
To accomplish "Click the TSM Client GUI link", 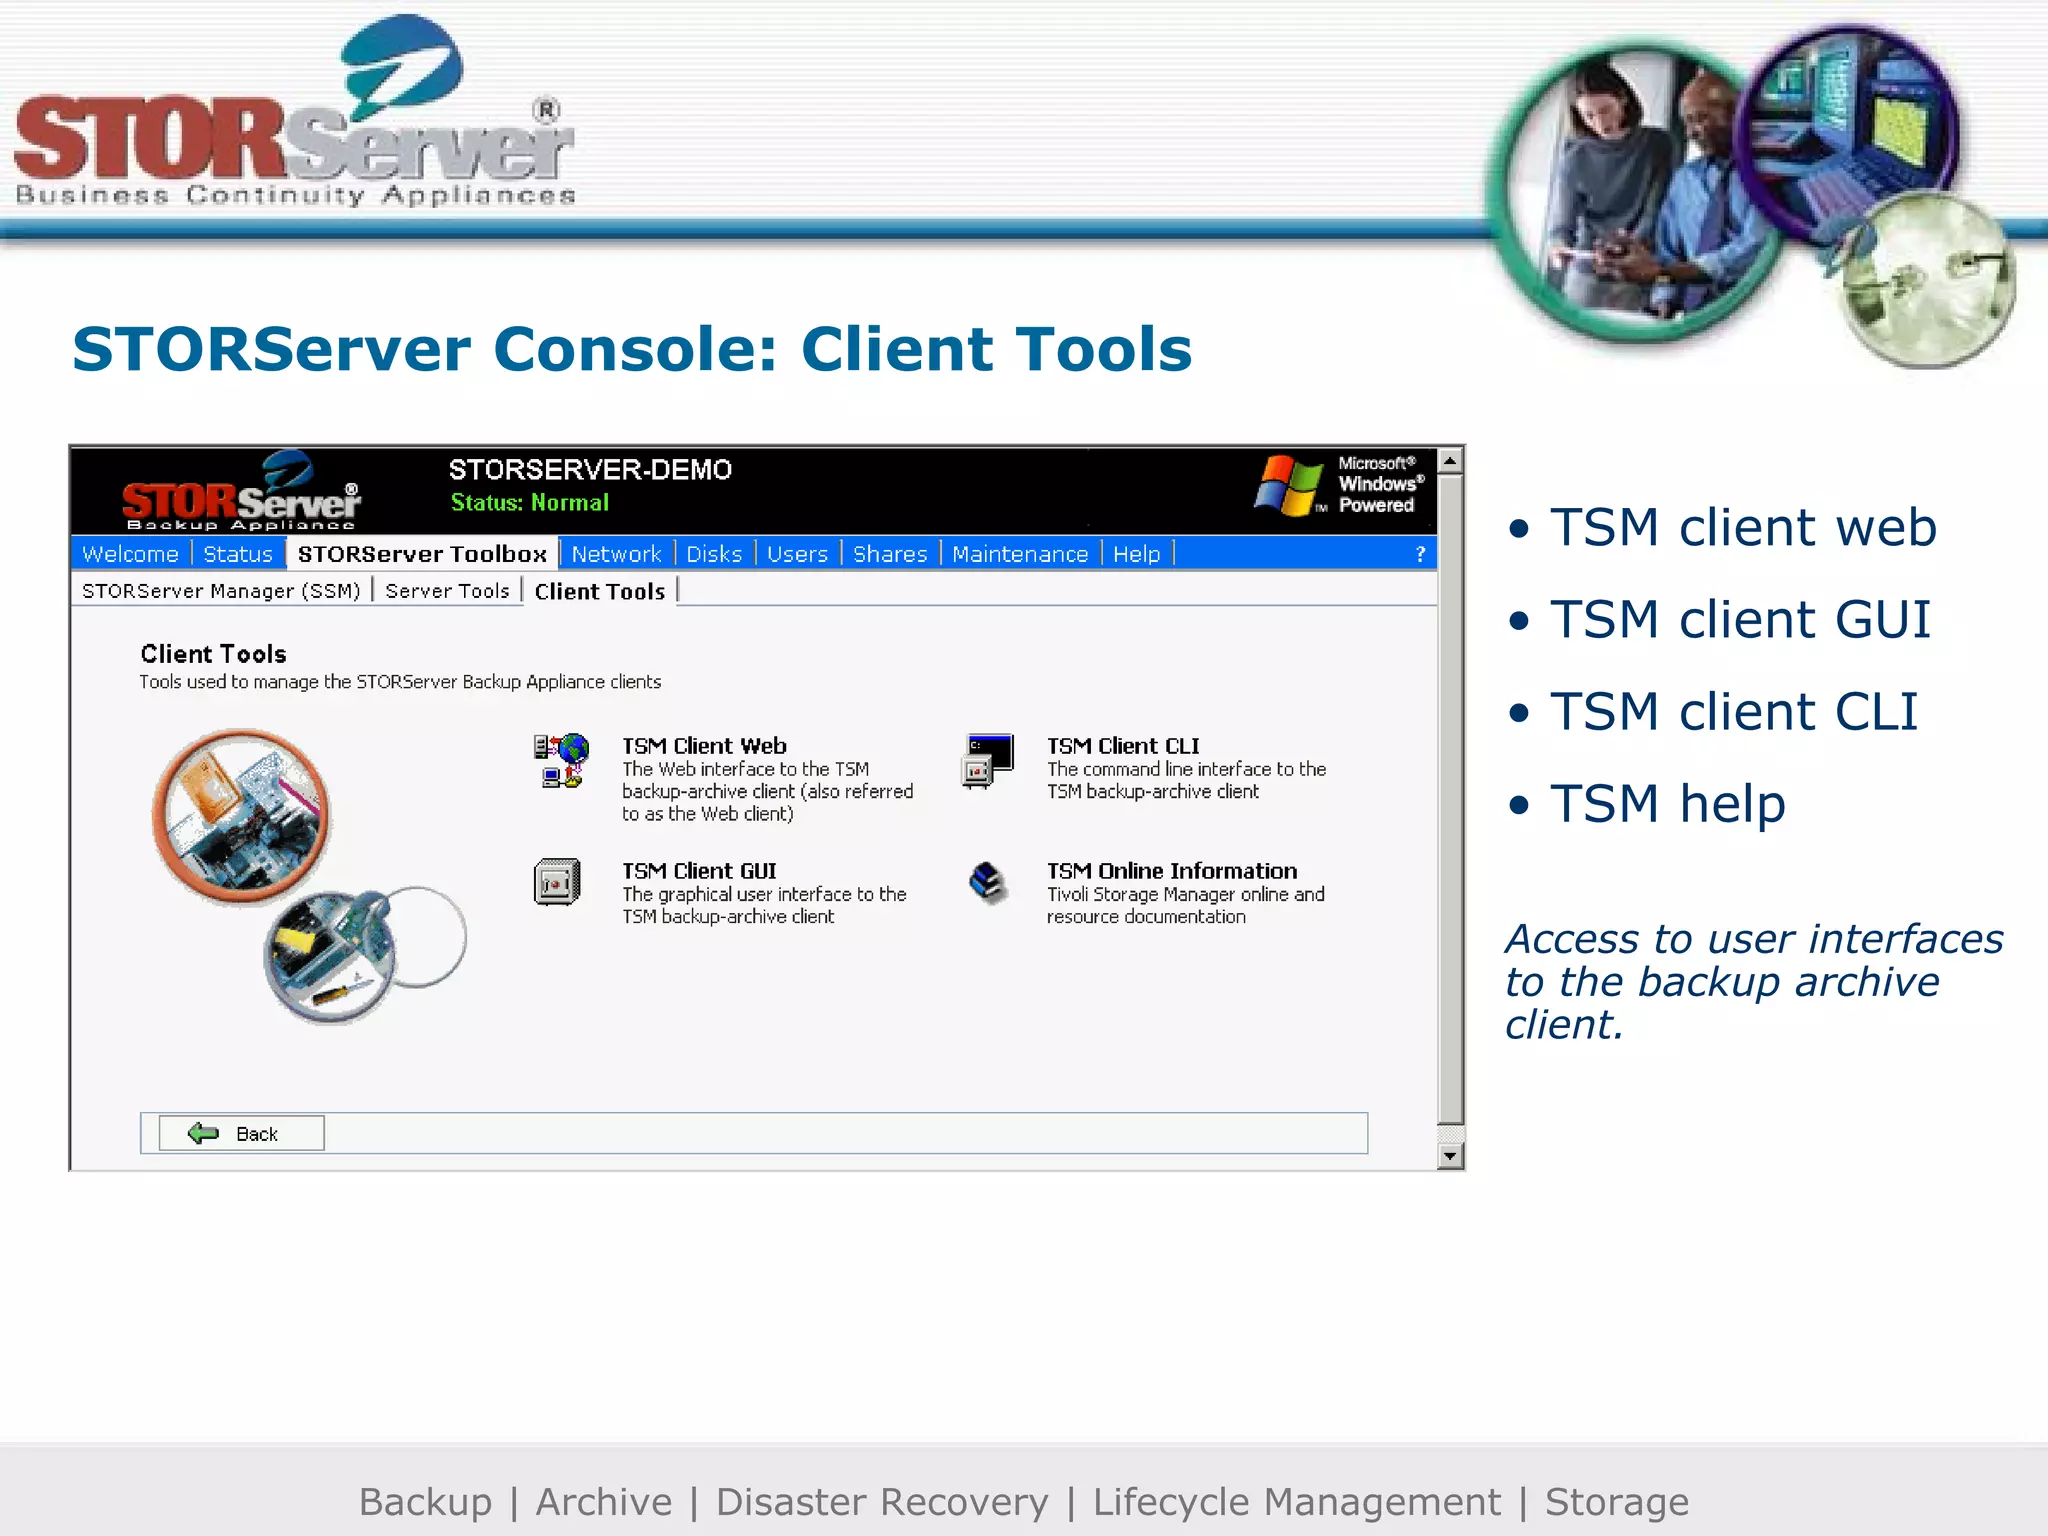I will (x=699, y=871).
